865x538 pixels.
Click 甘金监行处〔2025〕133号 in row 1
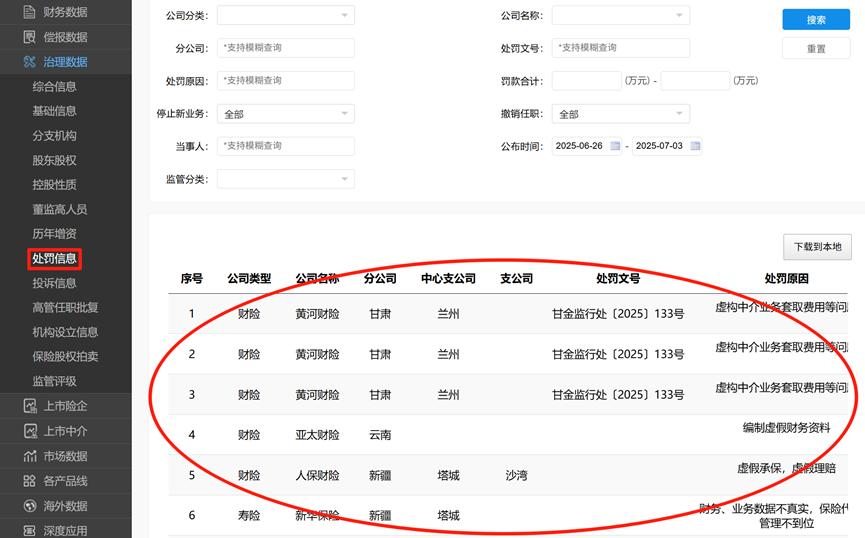(x=618, y=314)
